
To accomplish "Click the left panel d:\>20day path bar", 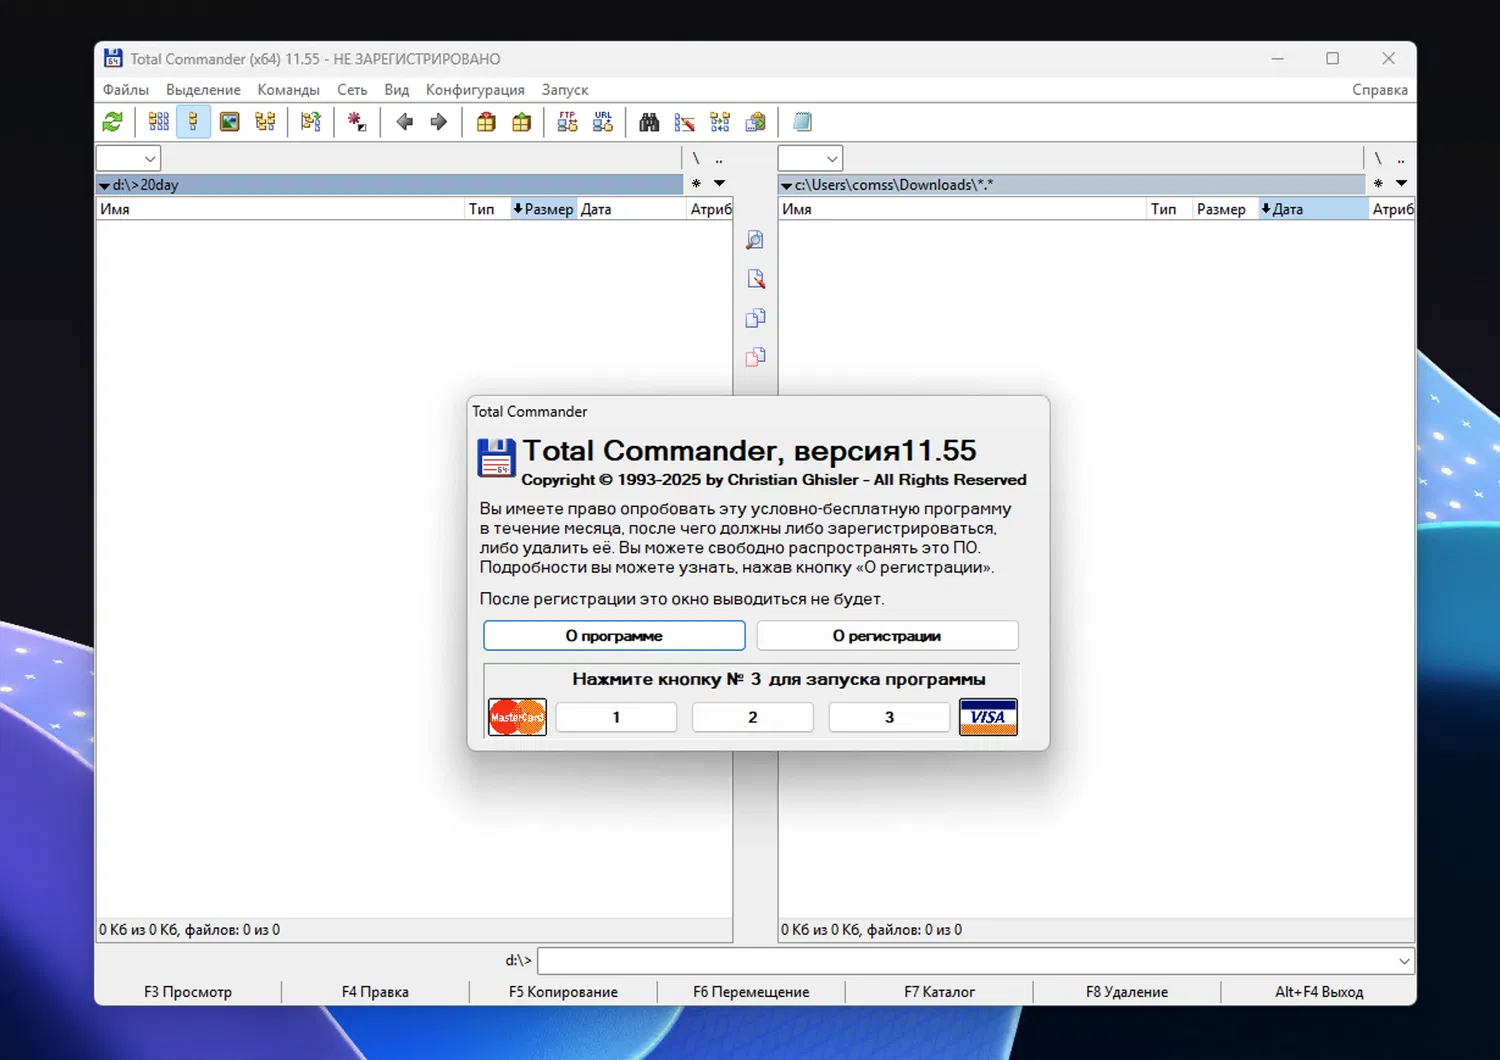I will (390, 184).
